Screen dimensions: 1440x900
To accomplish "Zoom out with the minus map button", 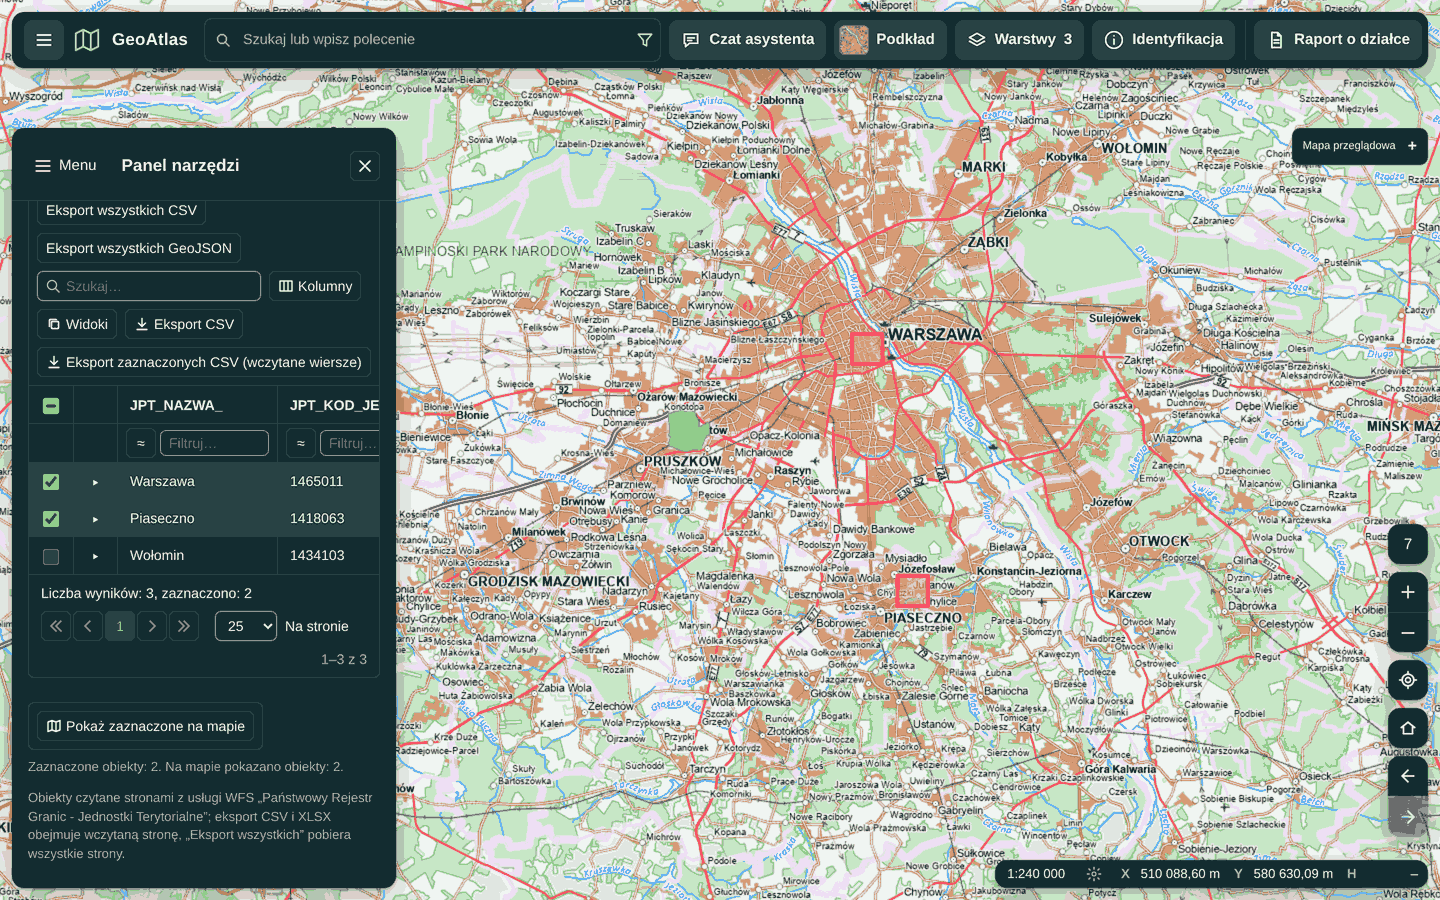I will [1408, 633].
